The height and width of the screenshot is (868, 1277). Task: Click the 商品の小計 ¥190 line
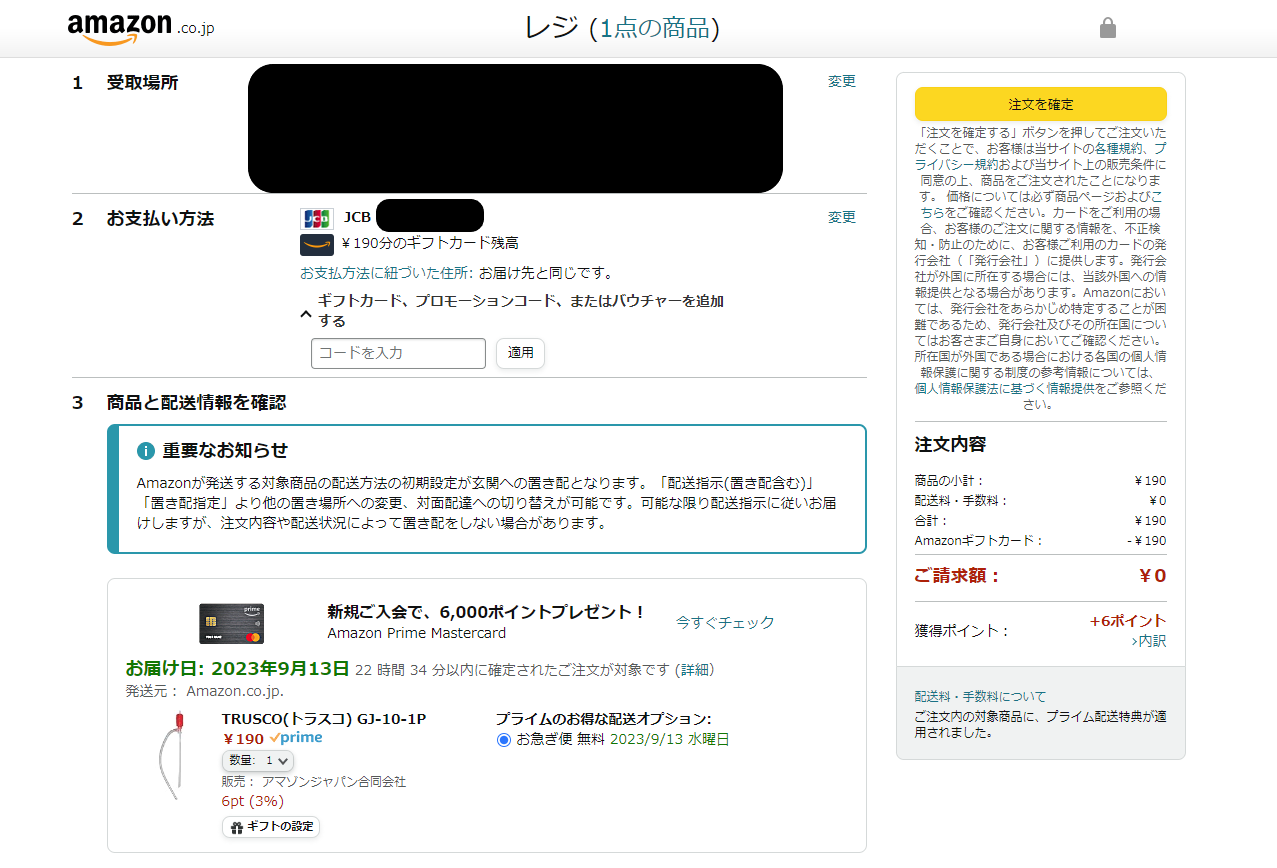(x=1041, y=481)
